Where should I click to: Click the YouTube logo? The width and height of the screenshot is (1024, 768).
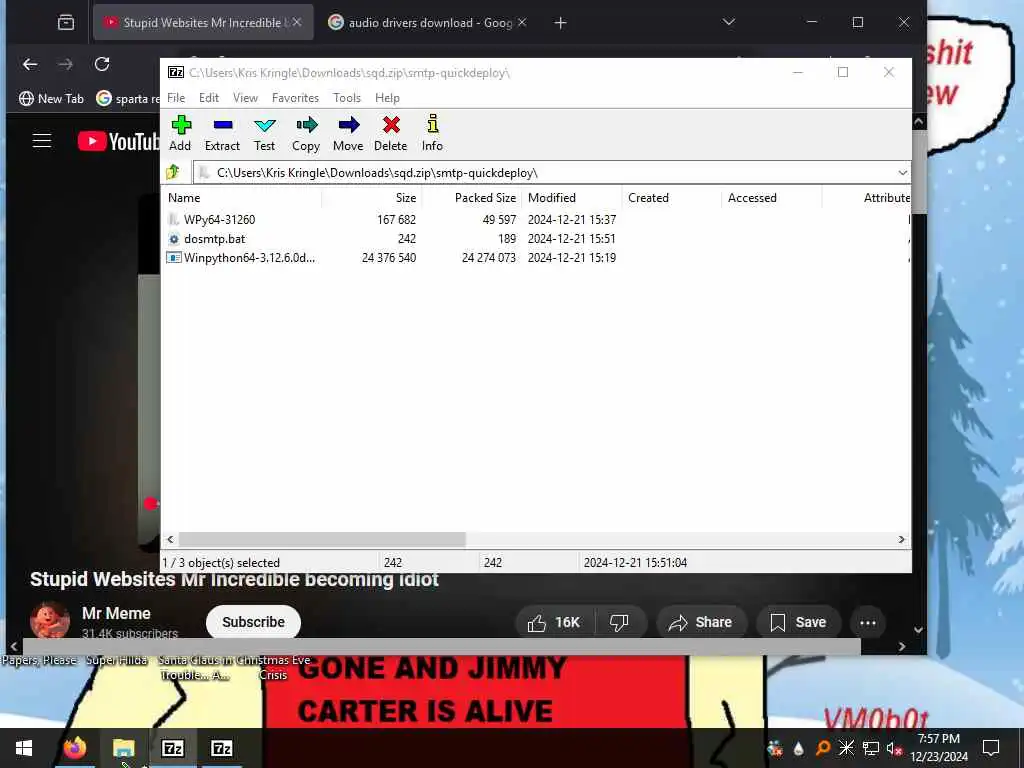[x=119, y=141]
